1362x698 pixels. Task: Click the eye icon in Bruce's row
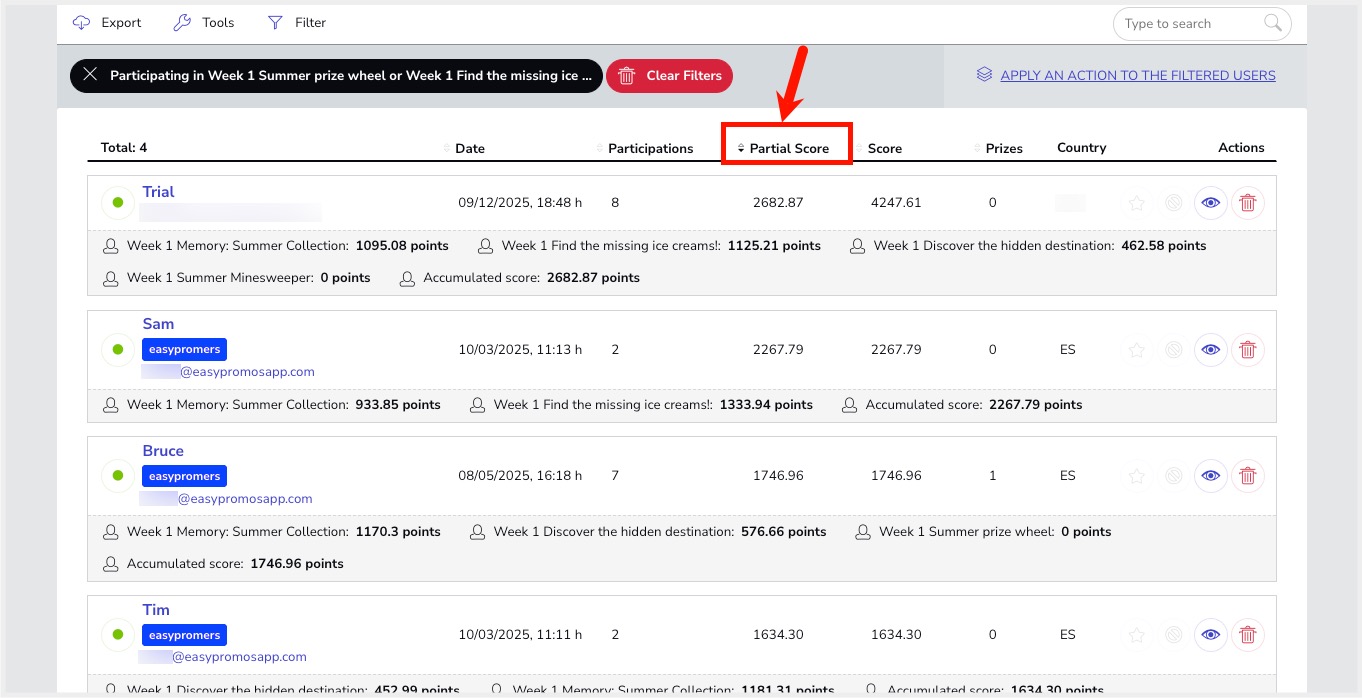pos(1211,476)
